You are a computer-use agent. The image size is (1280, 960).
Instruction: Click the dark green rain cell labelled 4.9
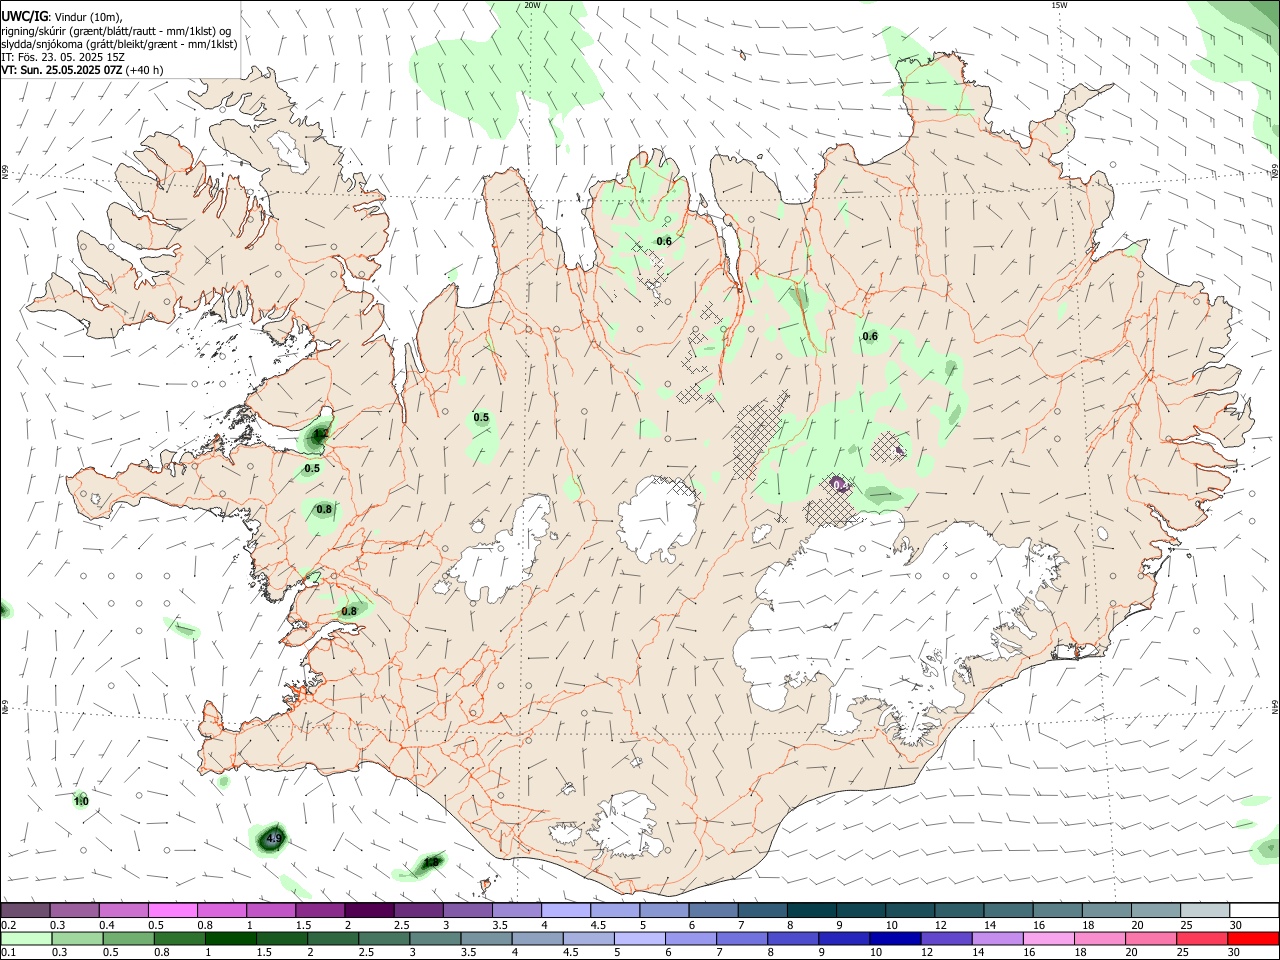point(272,839)
